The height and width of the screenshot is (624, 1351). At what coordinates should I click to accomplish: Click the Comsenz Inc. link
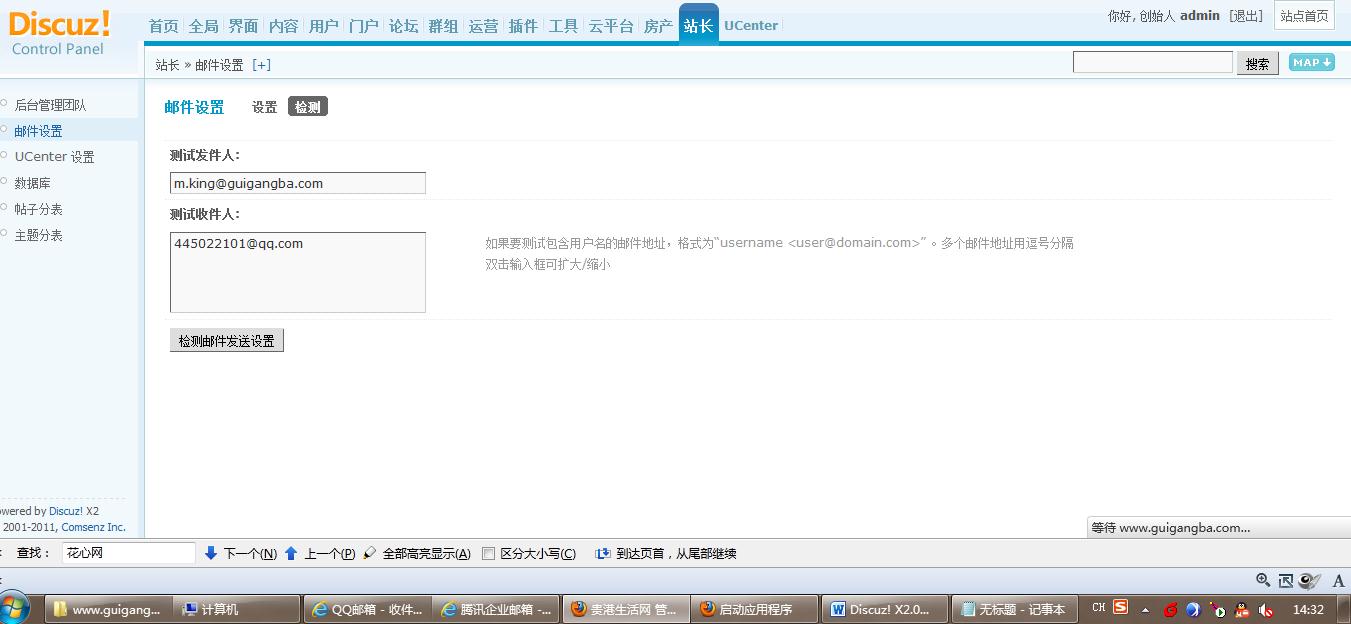pyautogui.click(x=94, y=527)
